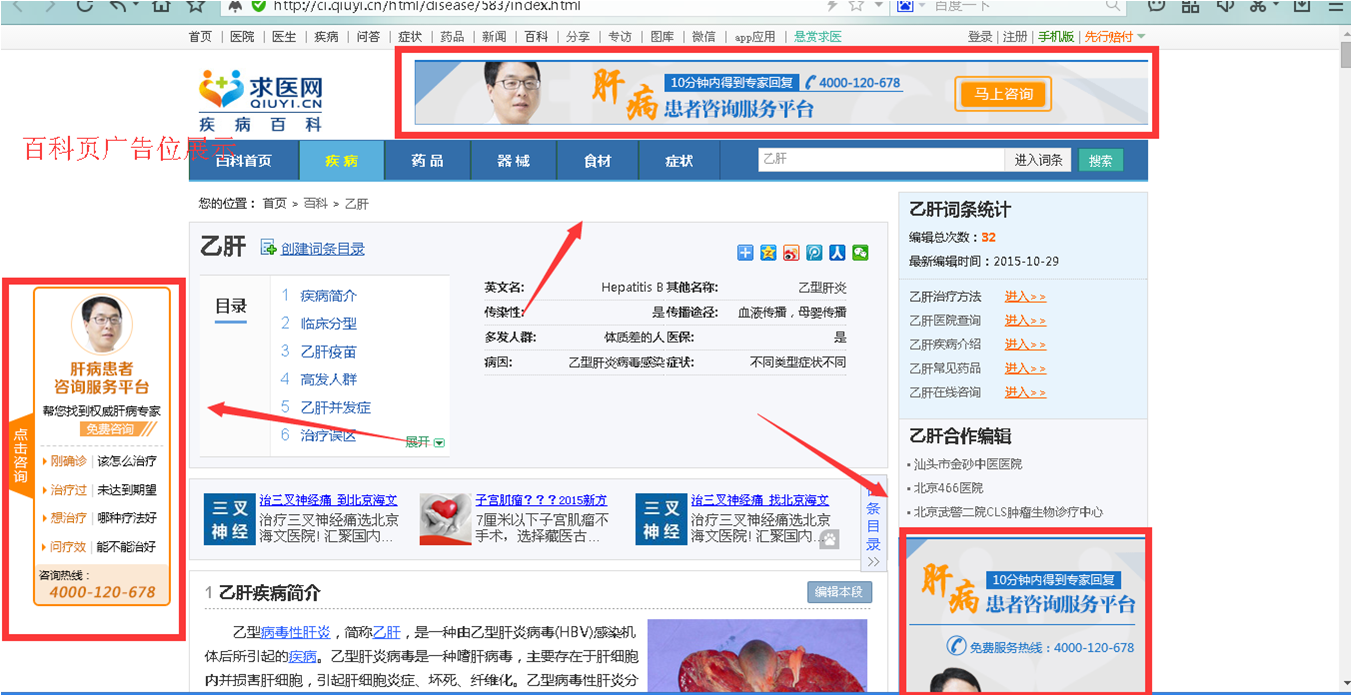Click the 创建词条目录 icon beside 乙肝 title
Image resolution: width=1352 pixels, height=696 pixels.
[268, 248]
